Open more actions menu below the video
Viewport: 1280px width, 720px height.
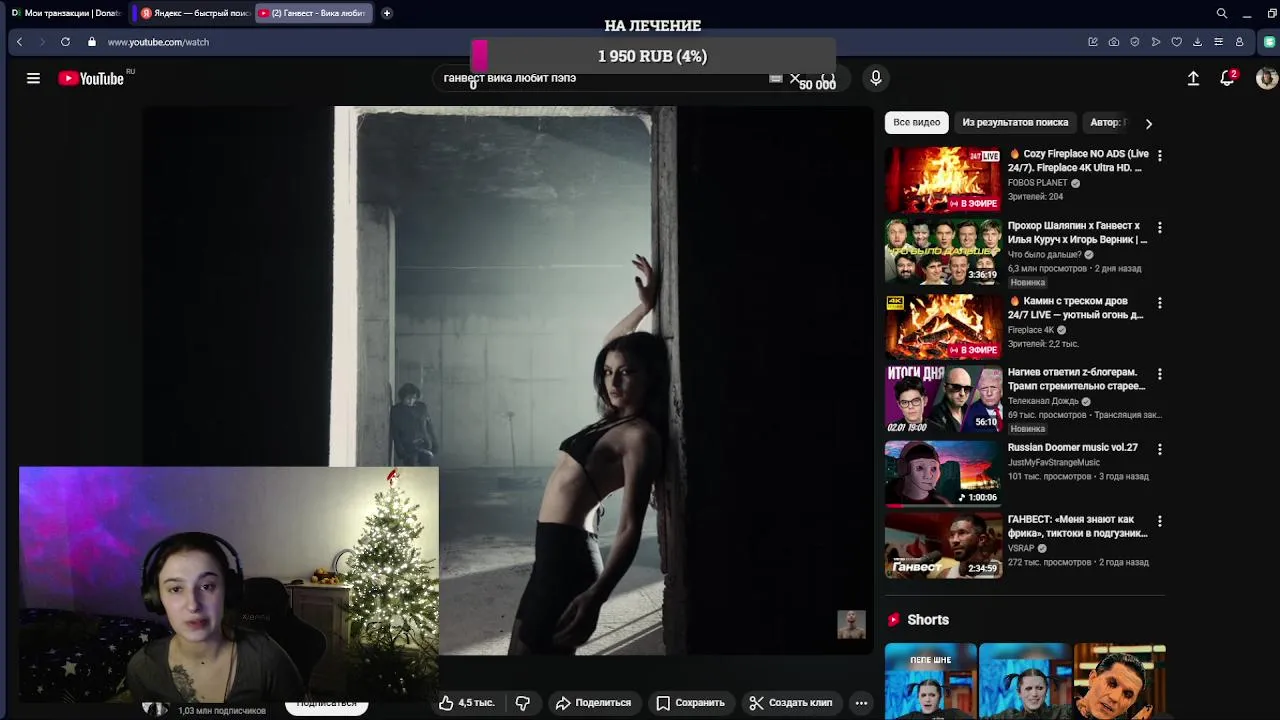point(861,703)
